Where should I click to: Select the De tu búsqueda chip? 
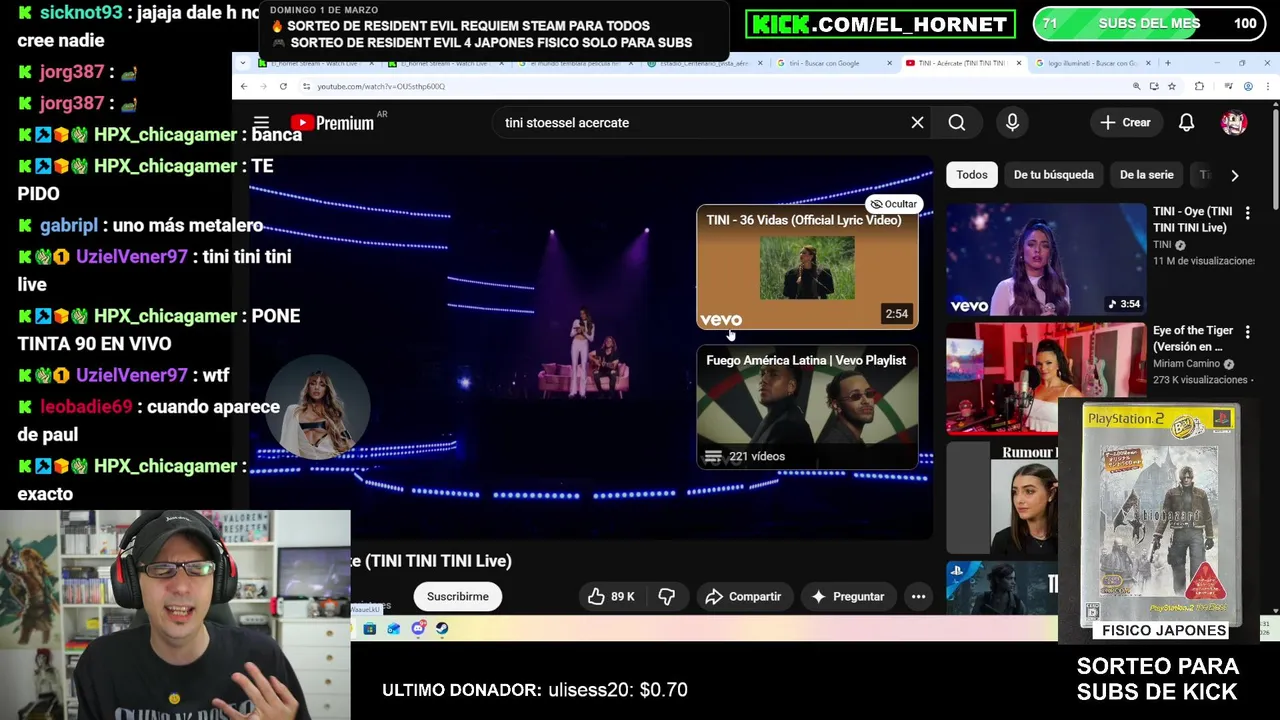point(1053,175)
